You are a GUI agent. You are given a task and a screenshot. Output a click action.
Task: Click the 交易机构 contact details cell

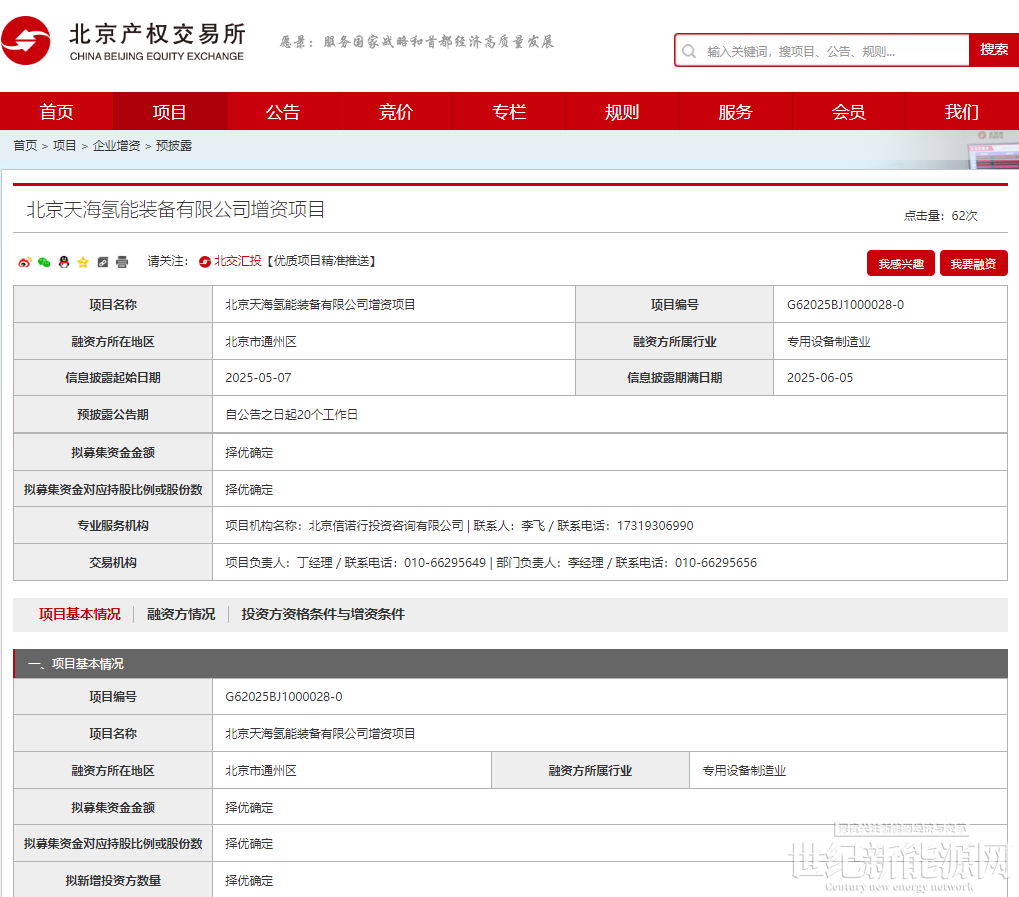click(x=610, y=562)
